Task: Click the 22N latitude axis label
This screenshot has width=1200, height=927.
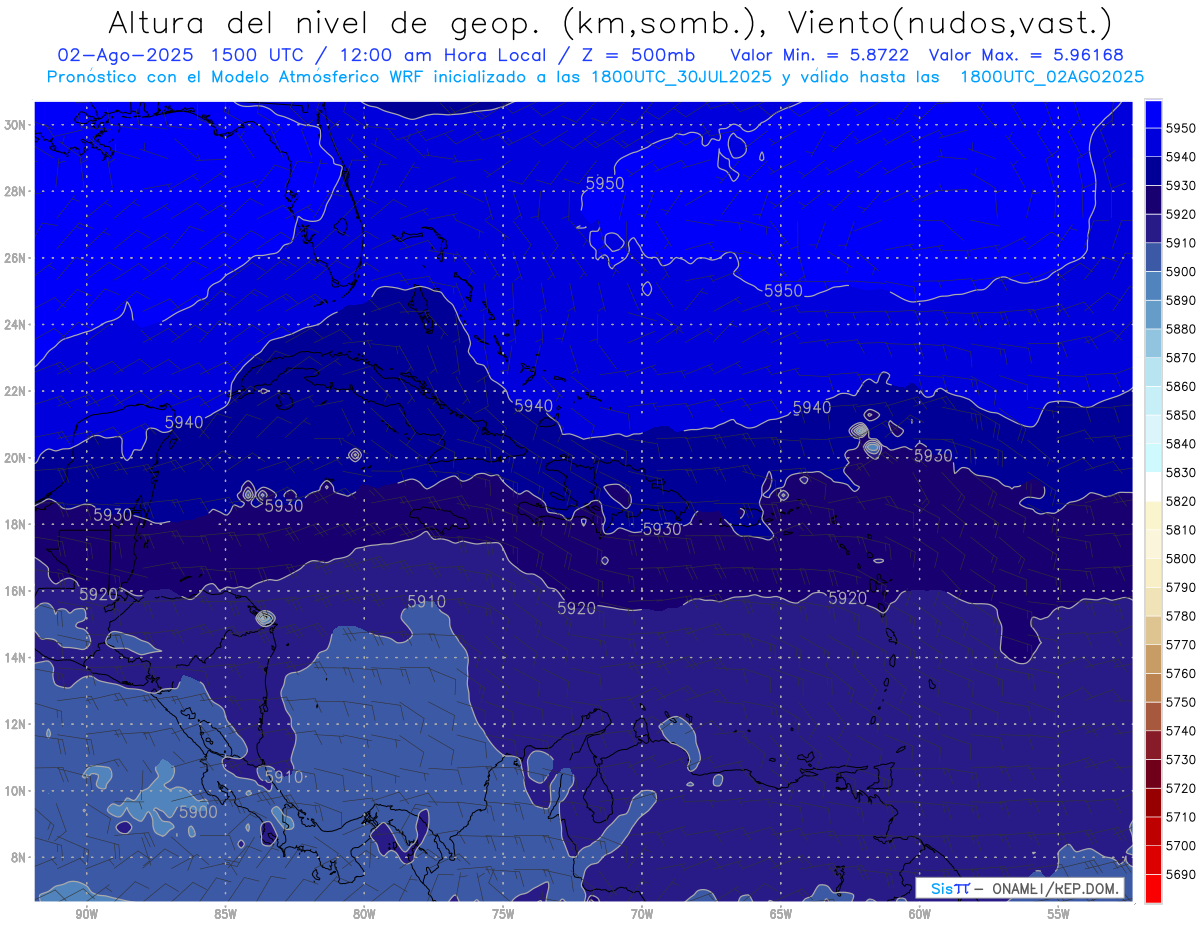Action: click(x=15, y=391)
